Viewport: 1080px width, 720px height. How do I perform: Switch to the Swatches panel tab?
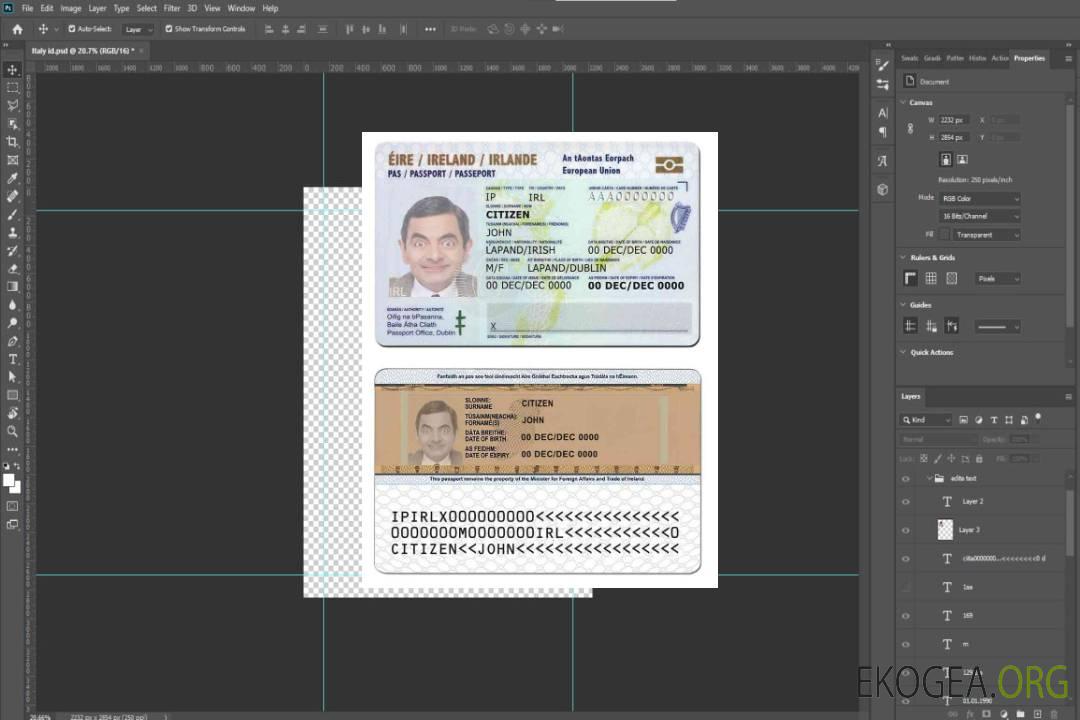click(x=909, y=58)
